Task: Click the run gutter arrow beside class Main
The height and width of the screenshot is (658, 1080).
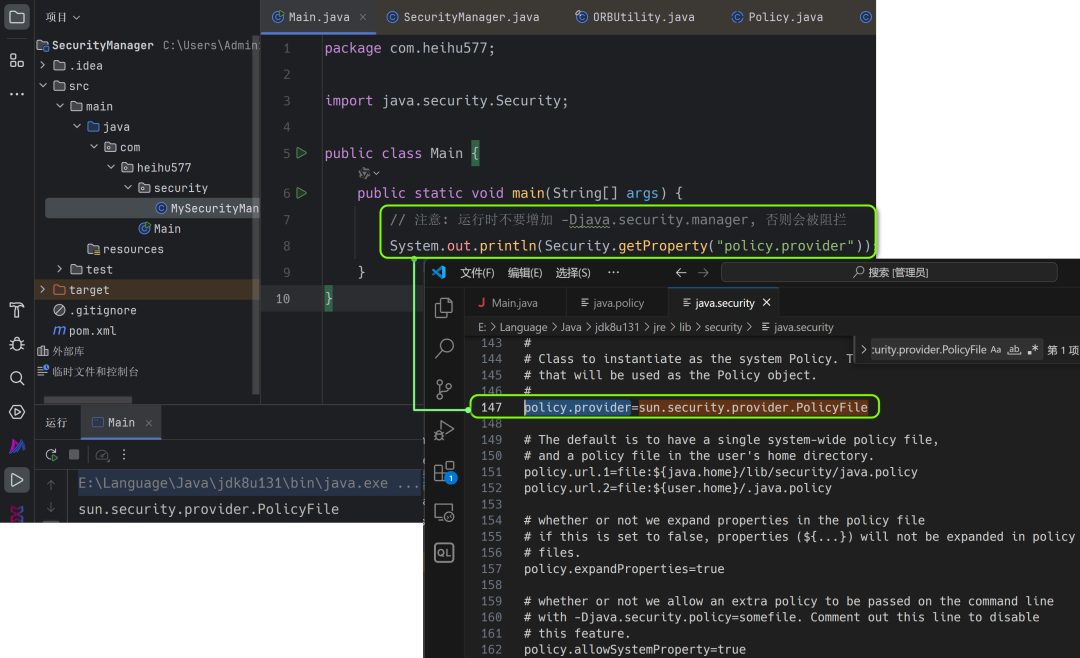Action: (302, 153)
